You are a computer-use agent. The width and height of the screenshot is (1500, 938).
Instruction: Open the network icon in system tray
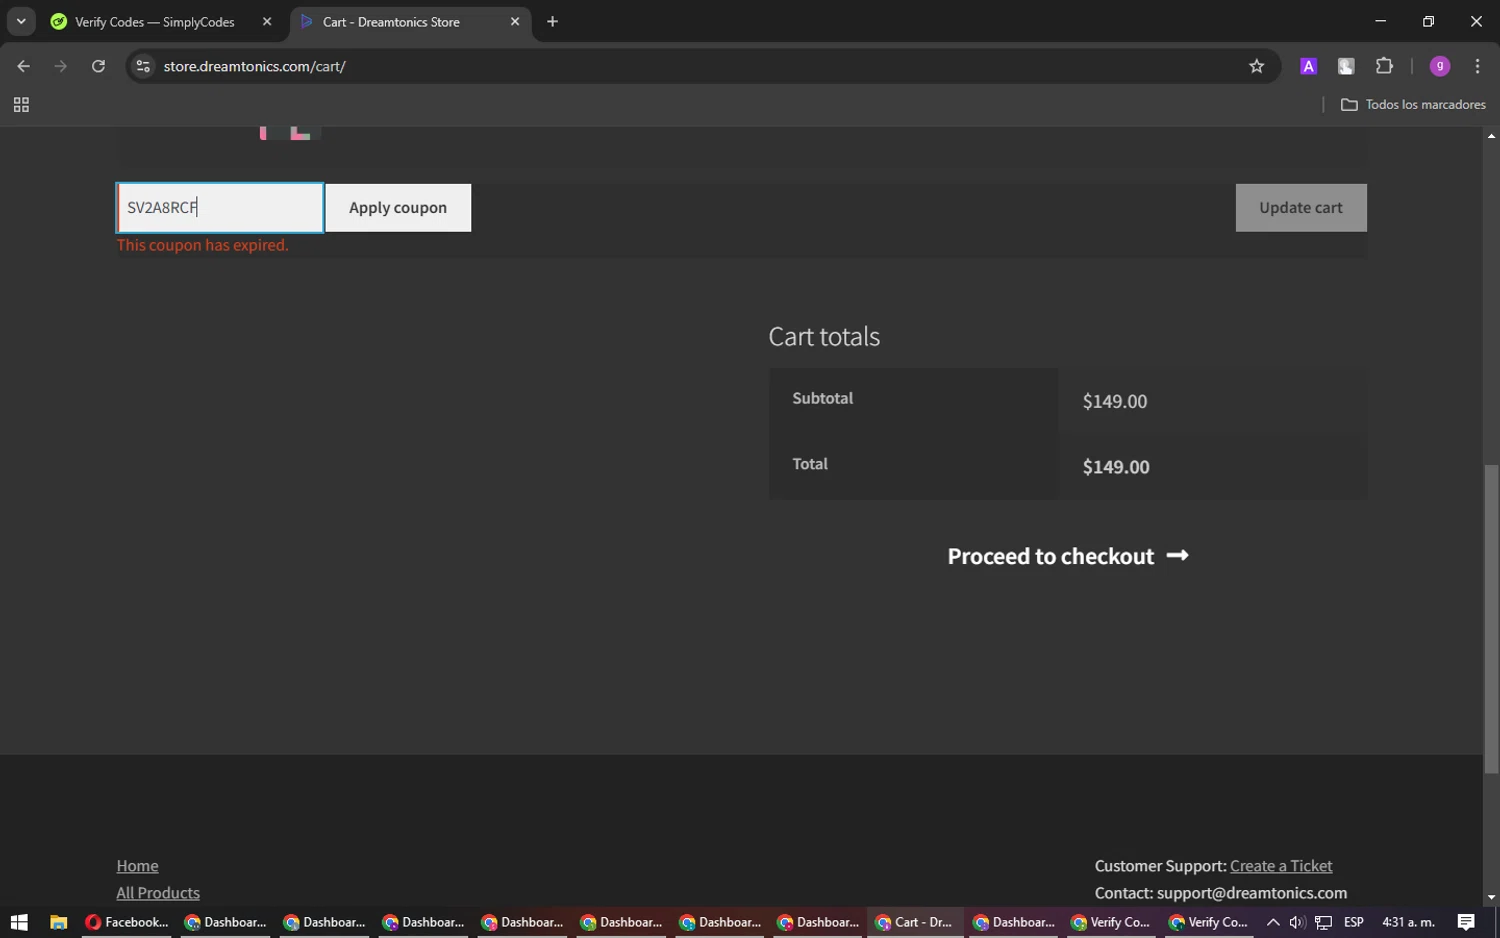(1323, 922)
